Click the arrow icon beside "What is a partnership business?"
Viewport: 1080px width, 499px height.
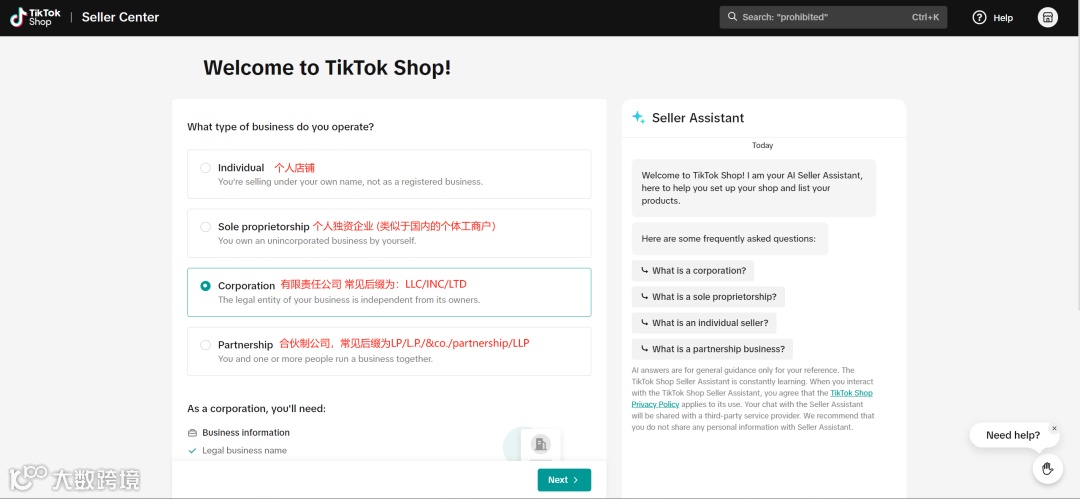pos(645,349)
